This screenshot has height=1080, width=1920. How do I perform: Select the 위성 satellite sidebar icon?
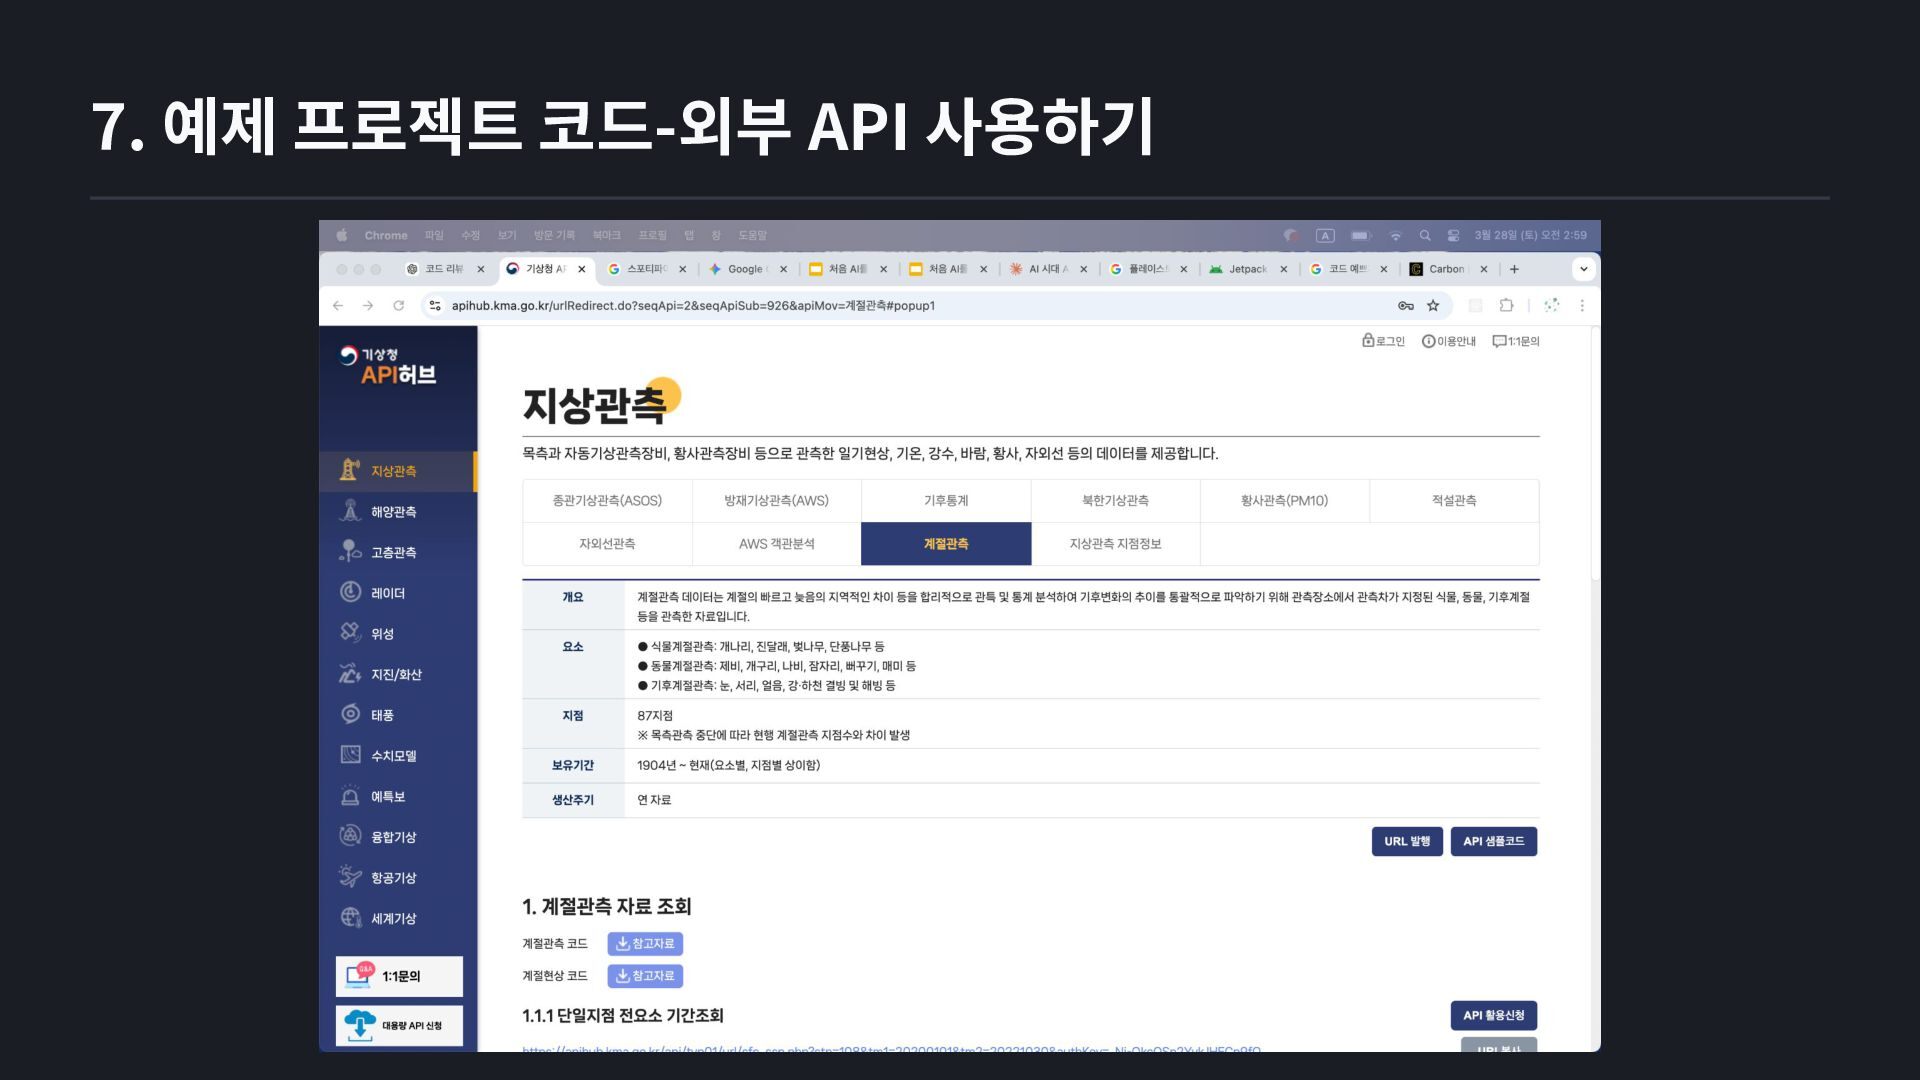[x=350, y=633]
